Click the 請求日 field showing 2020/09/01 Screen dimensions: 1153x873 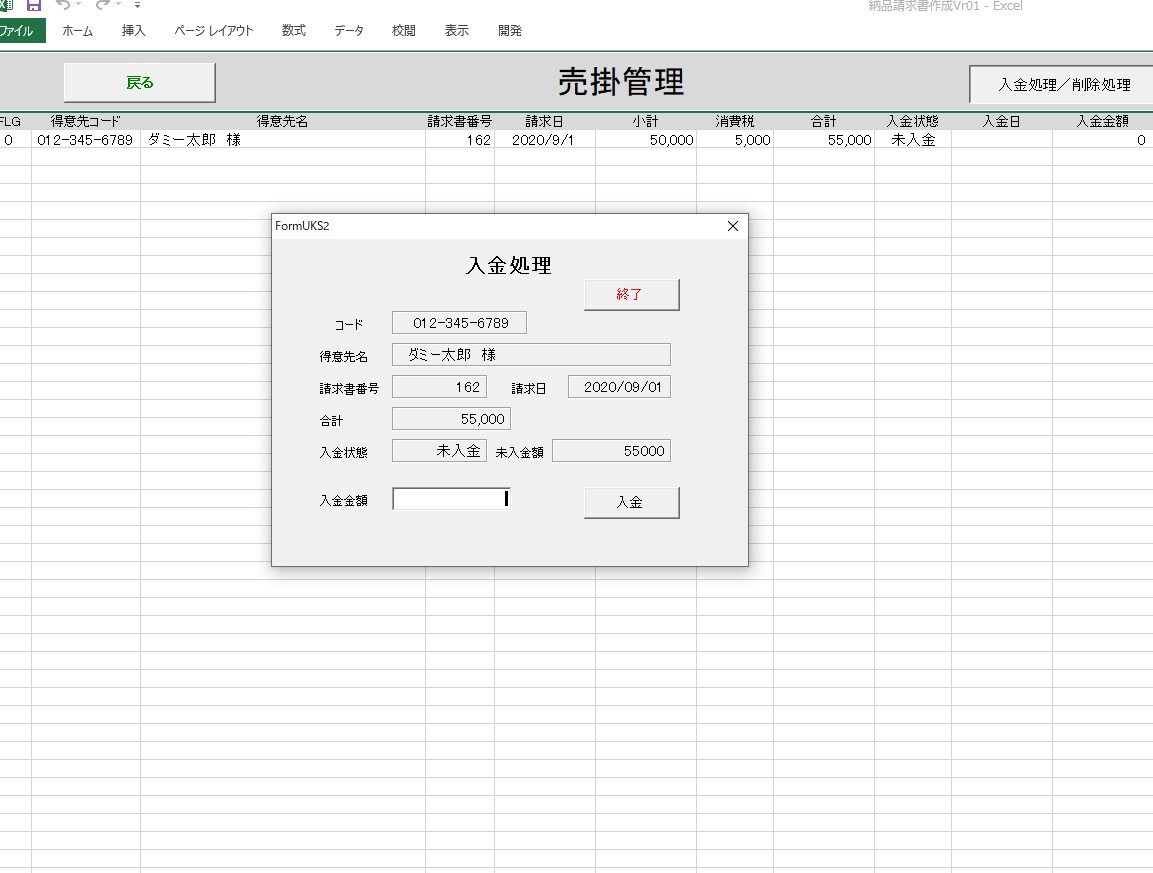(x=619, y=387)
